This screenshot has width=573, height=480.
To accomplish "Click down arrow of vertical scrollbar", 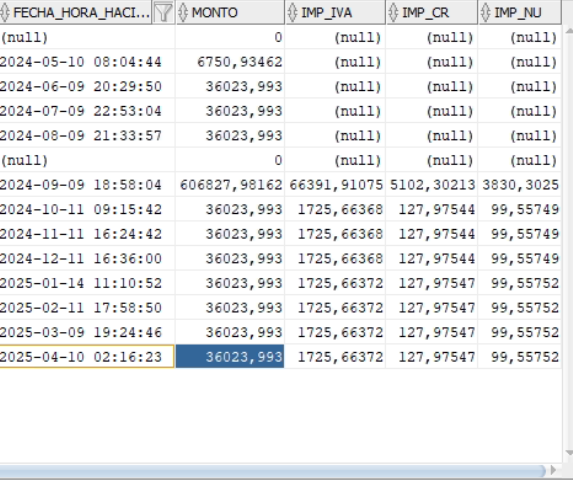I will (569, 453).
